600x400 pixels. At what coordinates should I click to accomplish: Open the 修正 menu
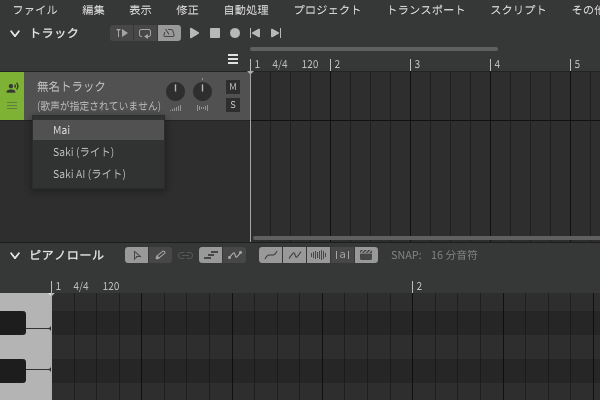pos(188,10)
